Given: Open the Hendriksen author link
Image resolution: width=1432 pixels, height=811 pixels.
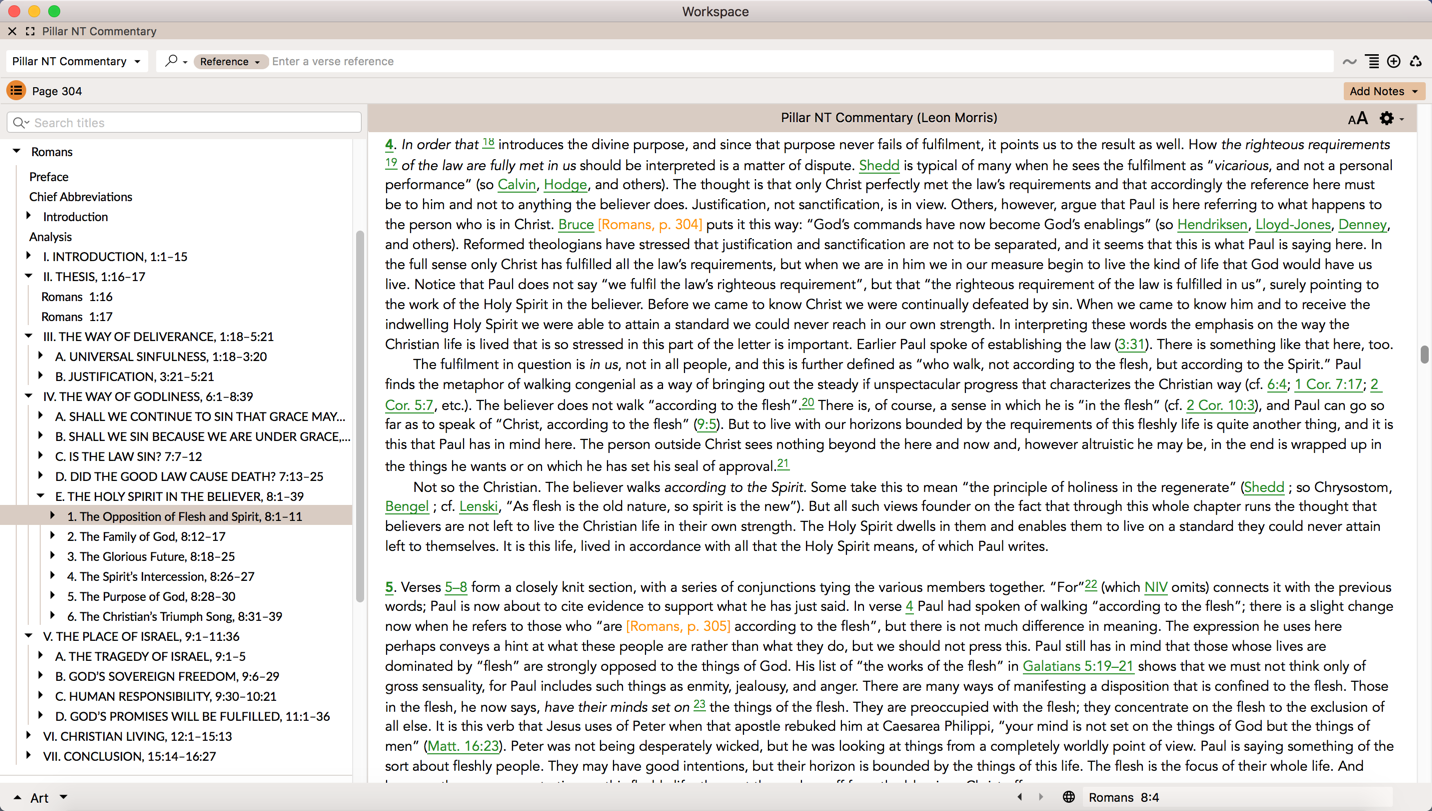Looking at the screenshot, I should click(1212, 225).
